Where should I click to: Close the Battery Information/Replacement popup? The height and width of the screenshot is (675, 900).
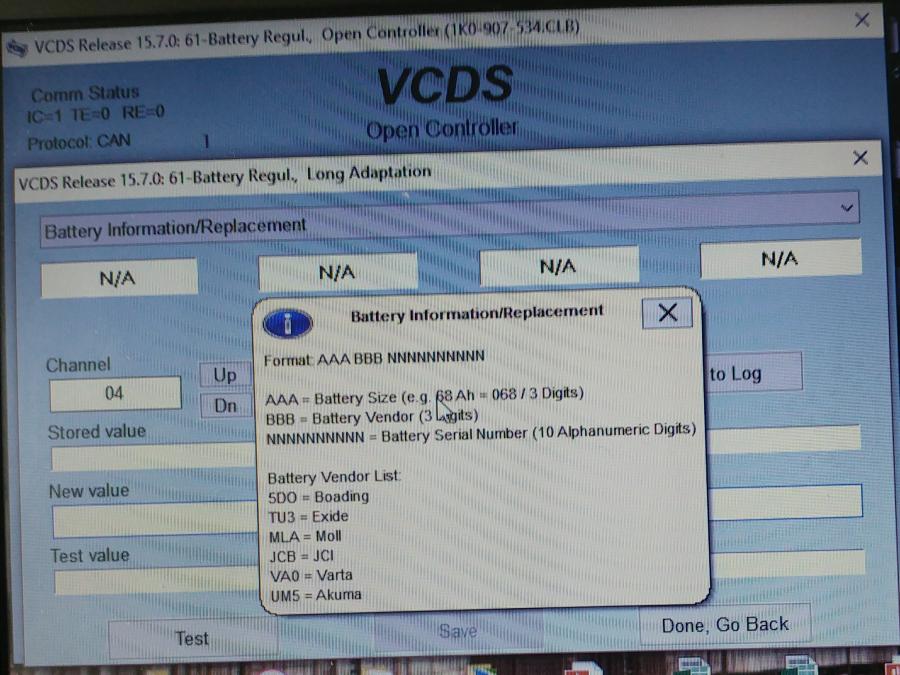[667, 313]
